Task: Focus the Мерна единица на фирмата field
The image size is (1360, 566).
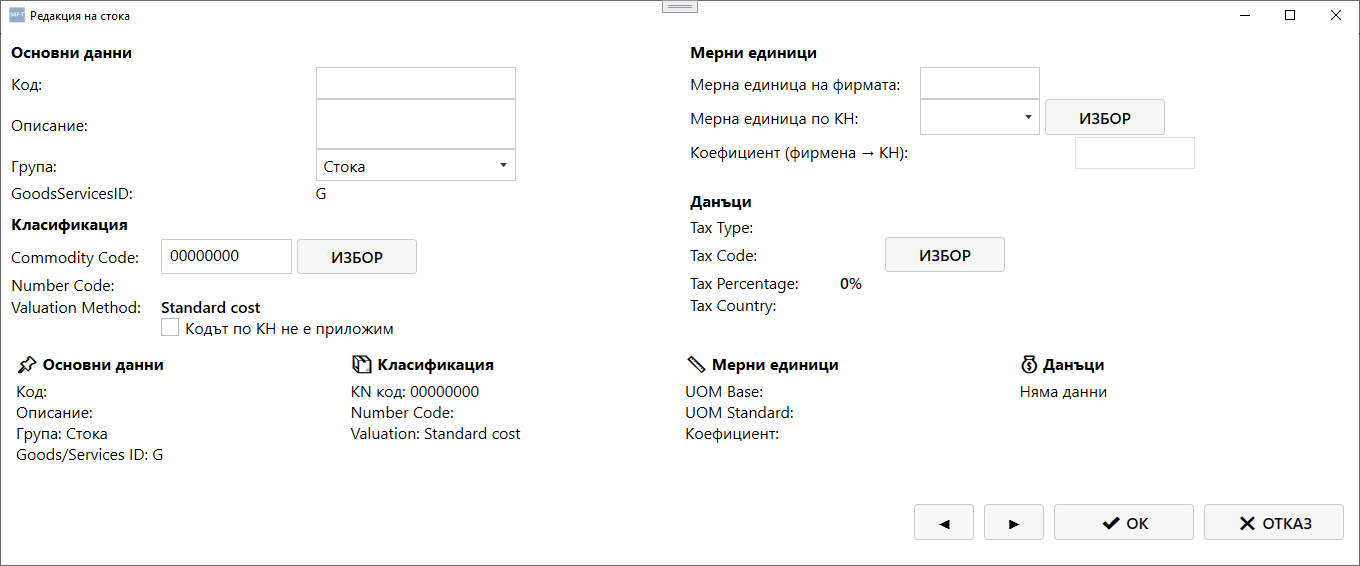Action: point(980,83)
